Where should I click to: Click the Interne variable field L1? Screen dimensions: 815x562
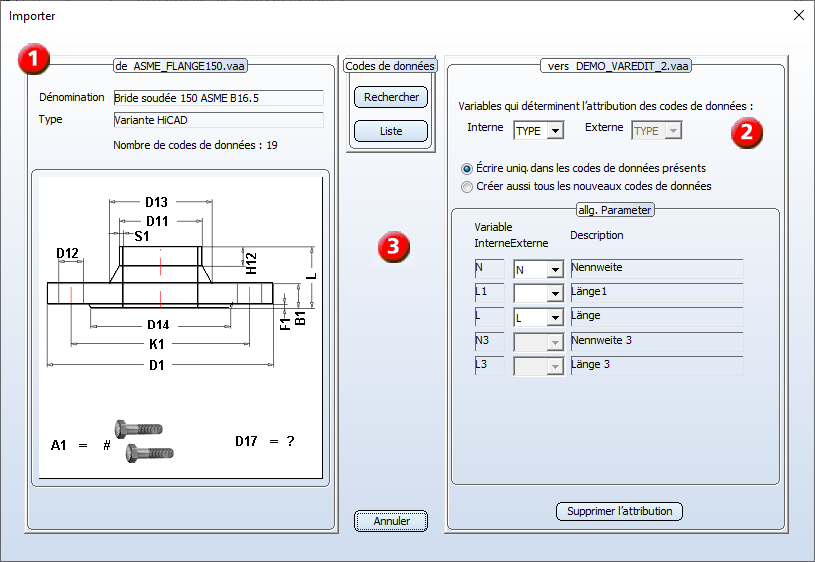point(489,293)
